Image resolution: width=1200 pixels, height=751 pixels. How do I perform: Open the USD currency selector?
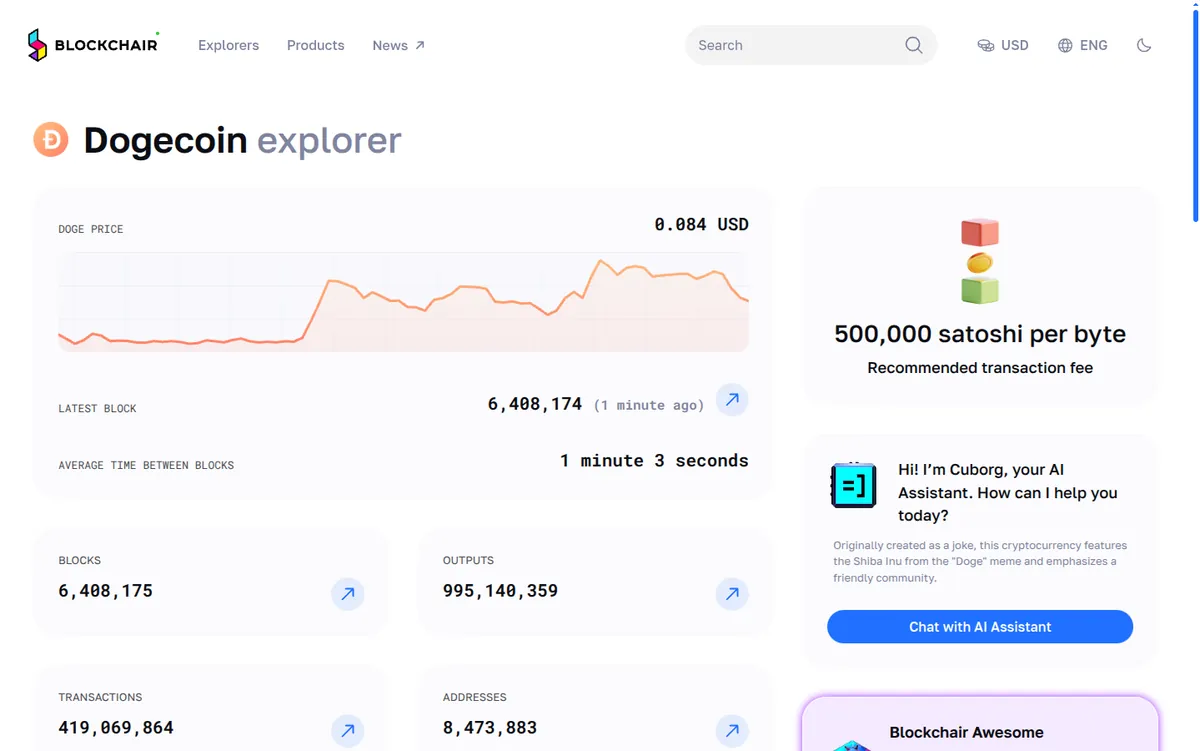tap(1003, 45)
